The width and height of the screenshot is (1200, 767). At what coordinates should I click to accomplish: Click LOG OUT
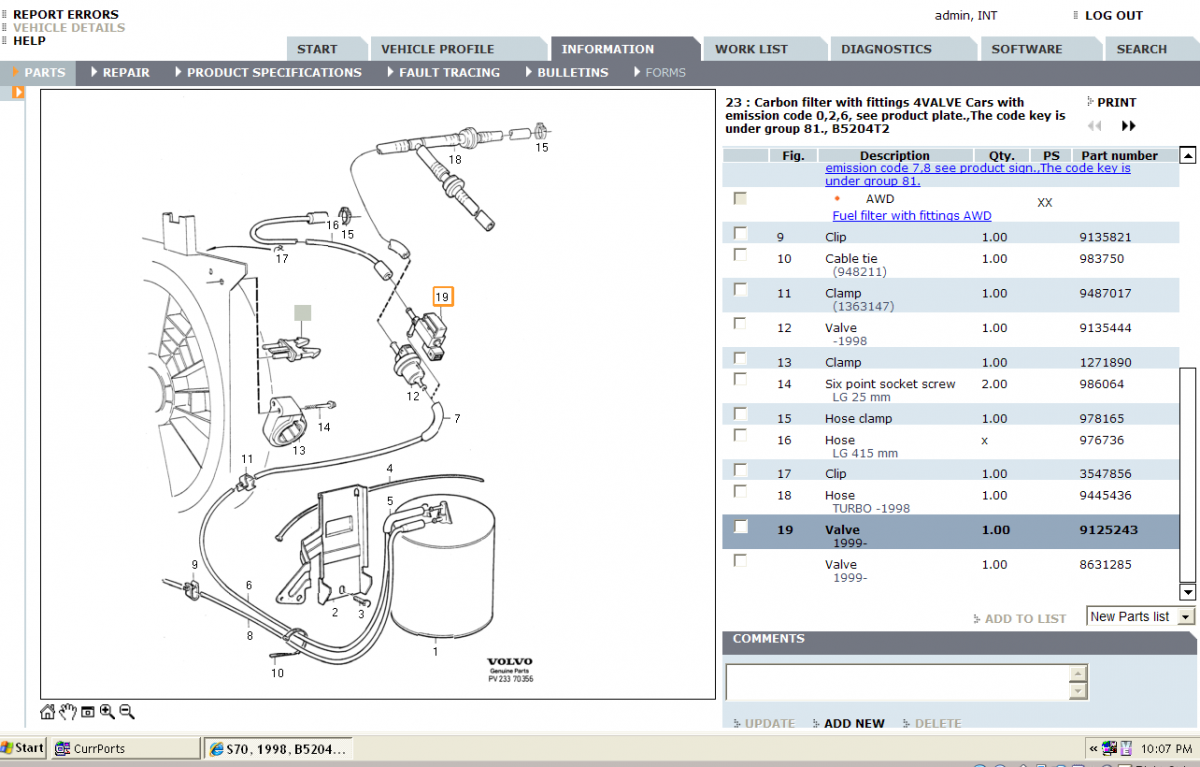click(x=1114, y=15)
